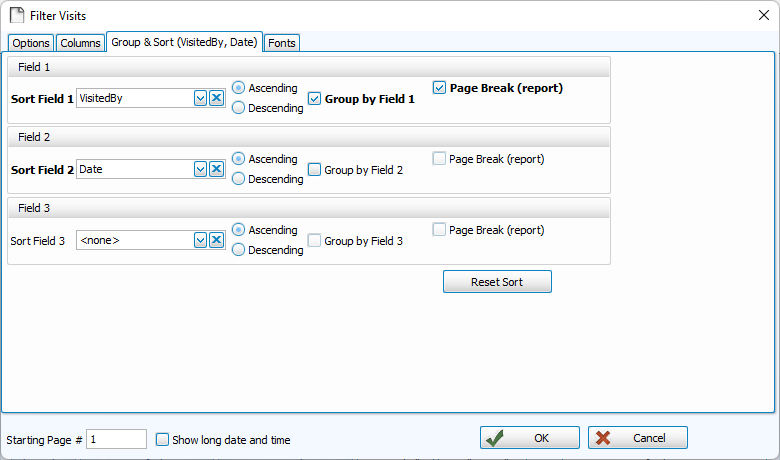
Task: Select Descending for Field 1
Action: (x=239, y=108)
